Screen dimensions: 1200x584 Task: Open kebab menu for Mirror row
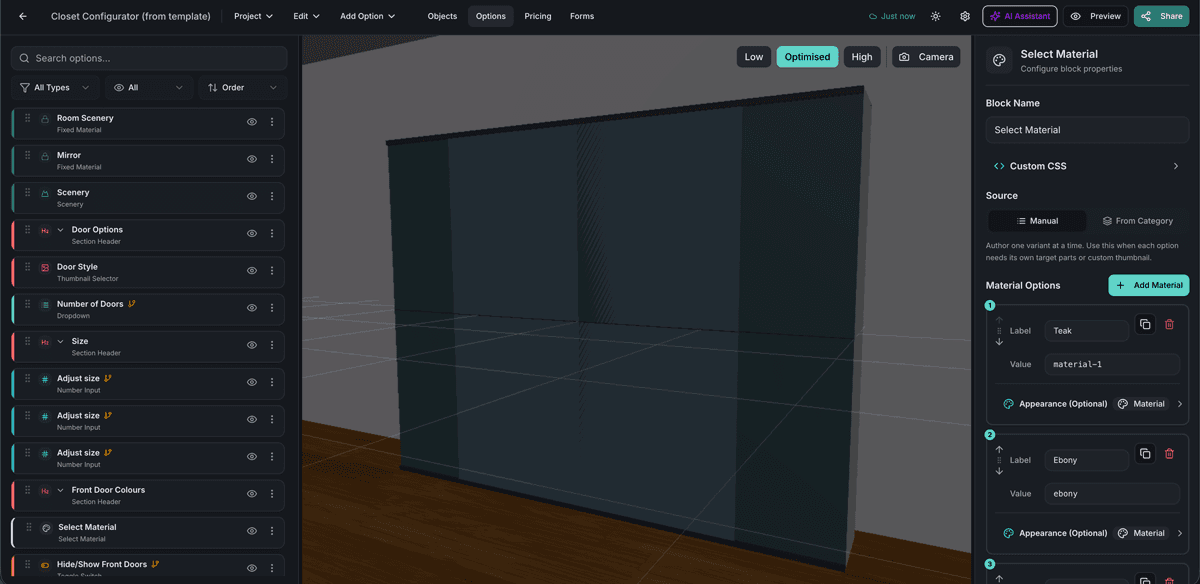tap(272, 159)
